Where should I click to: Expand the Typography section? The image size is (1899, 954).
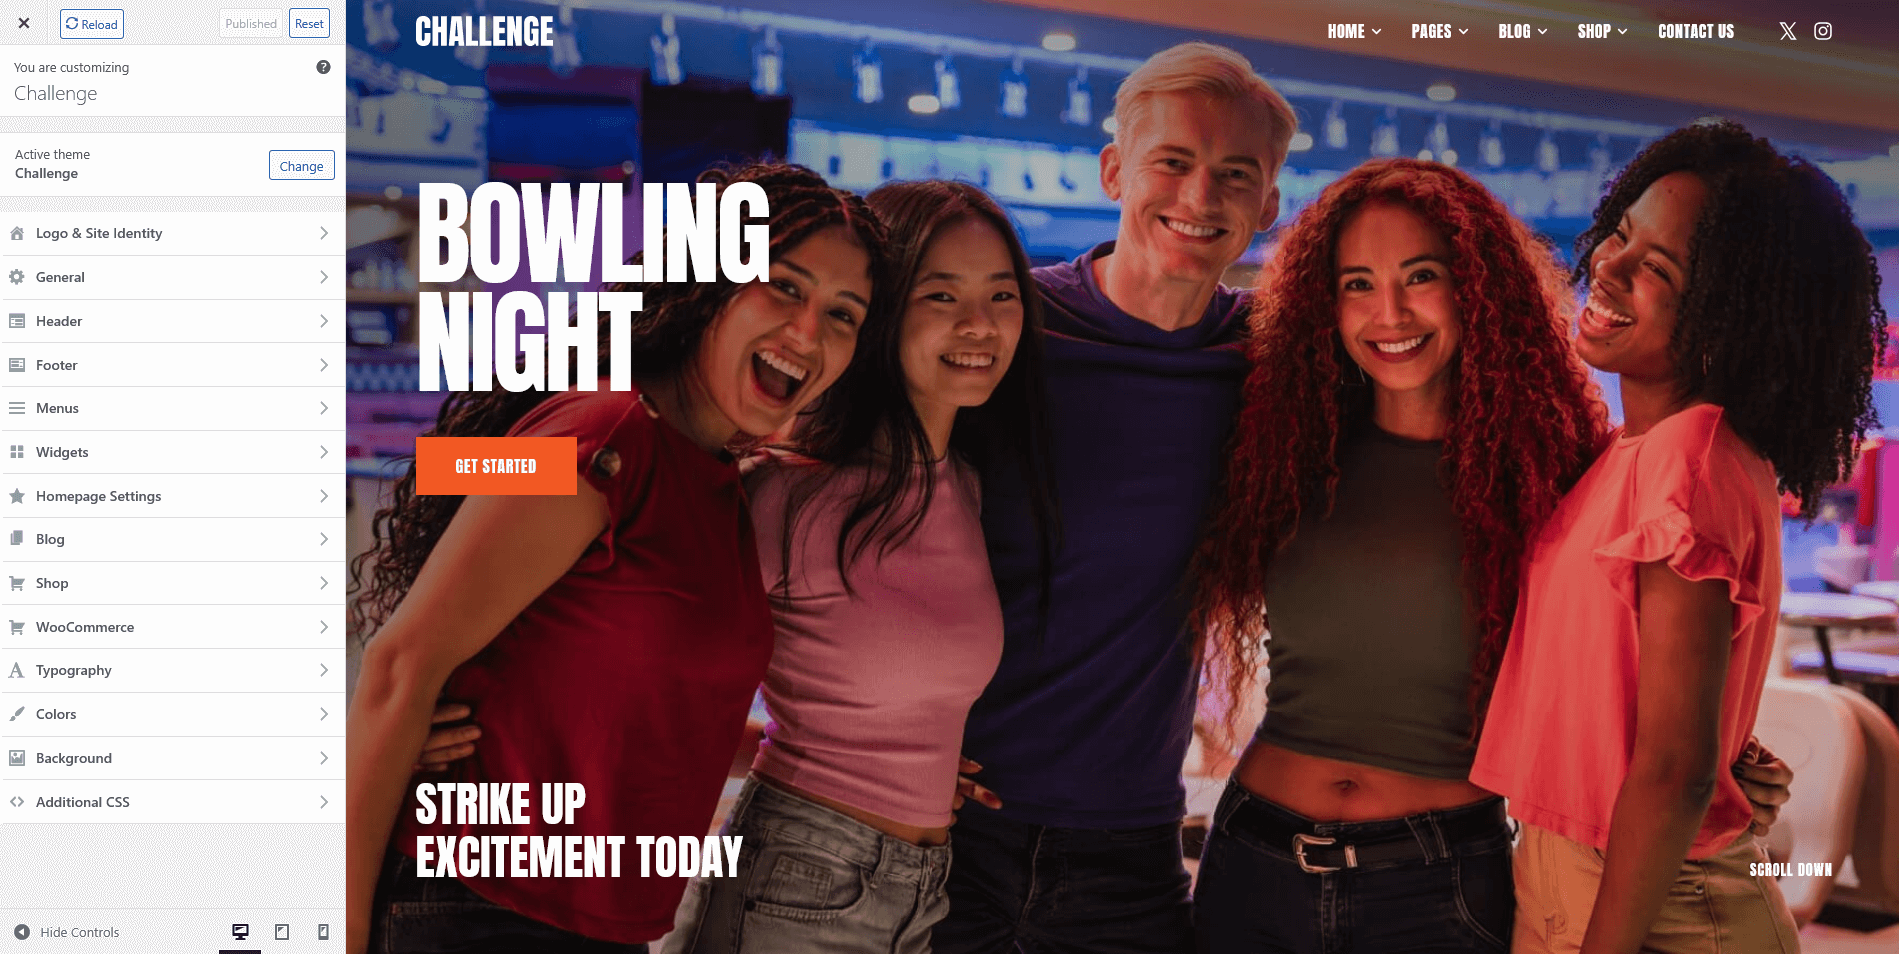coord(173,670)
